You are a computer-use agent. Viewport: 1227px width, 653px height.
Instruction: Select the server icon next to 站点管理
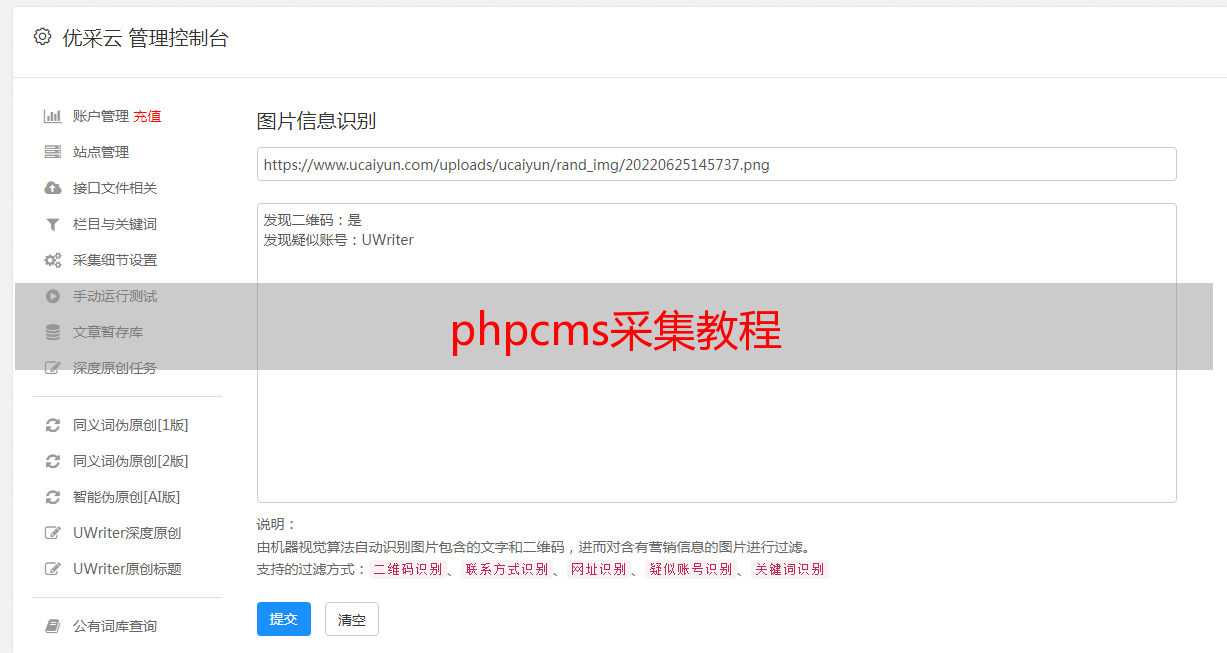coord(53,152)
